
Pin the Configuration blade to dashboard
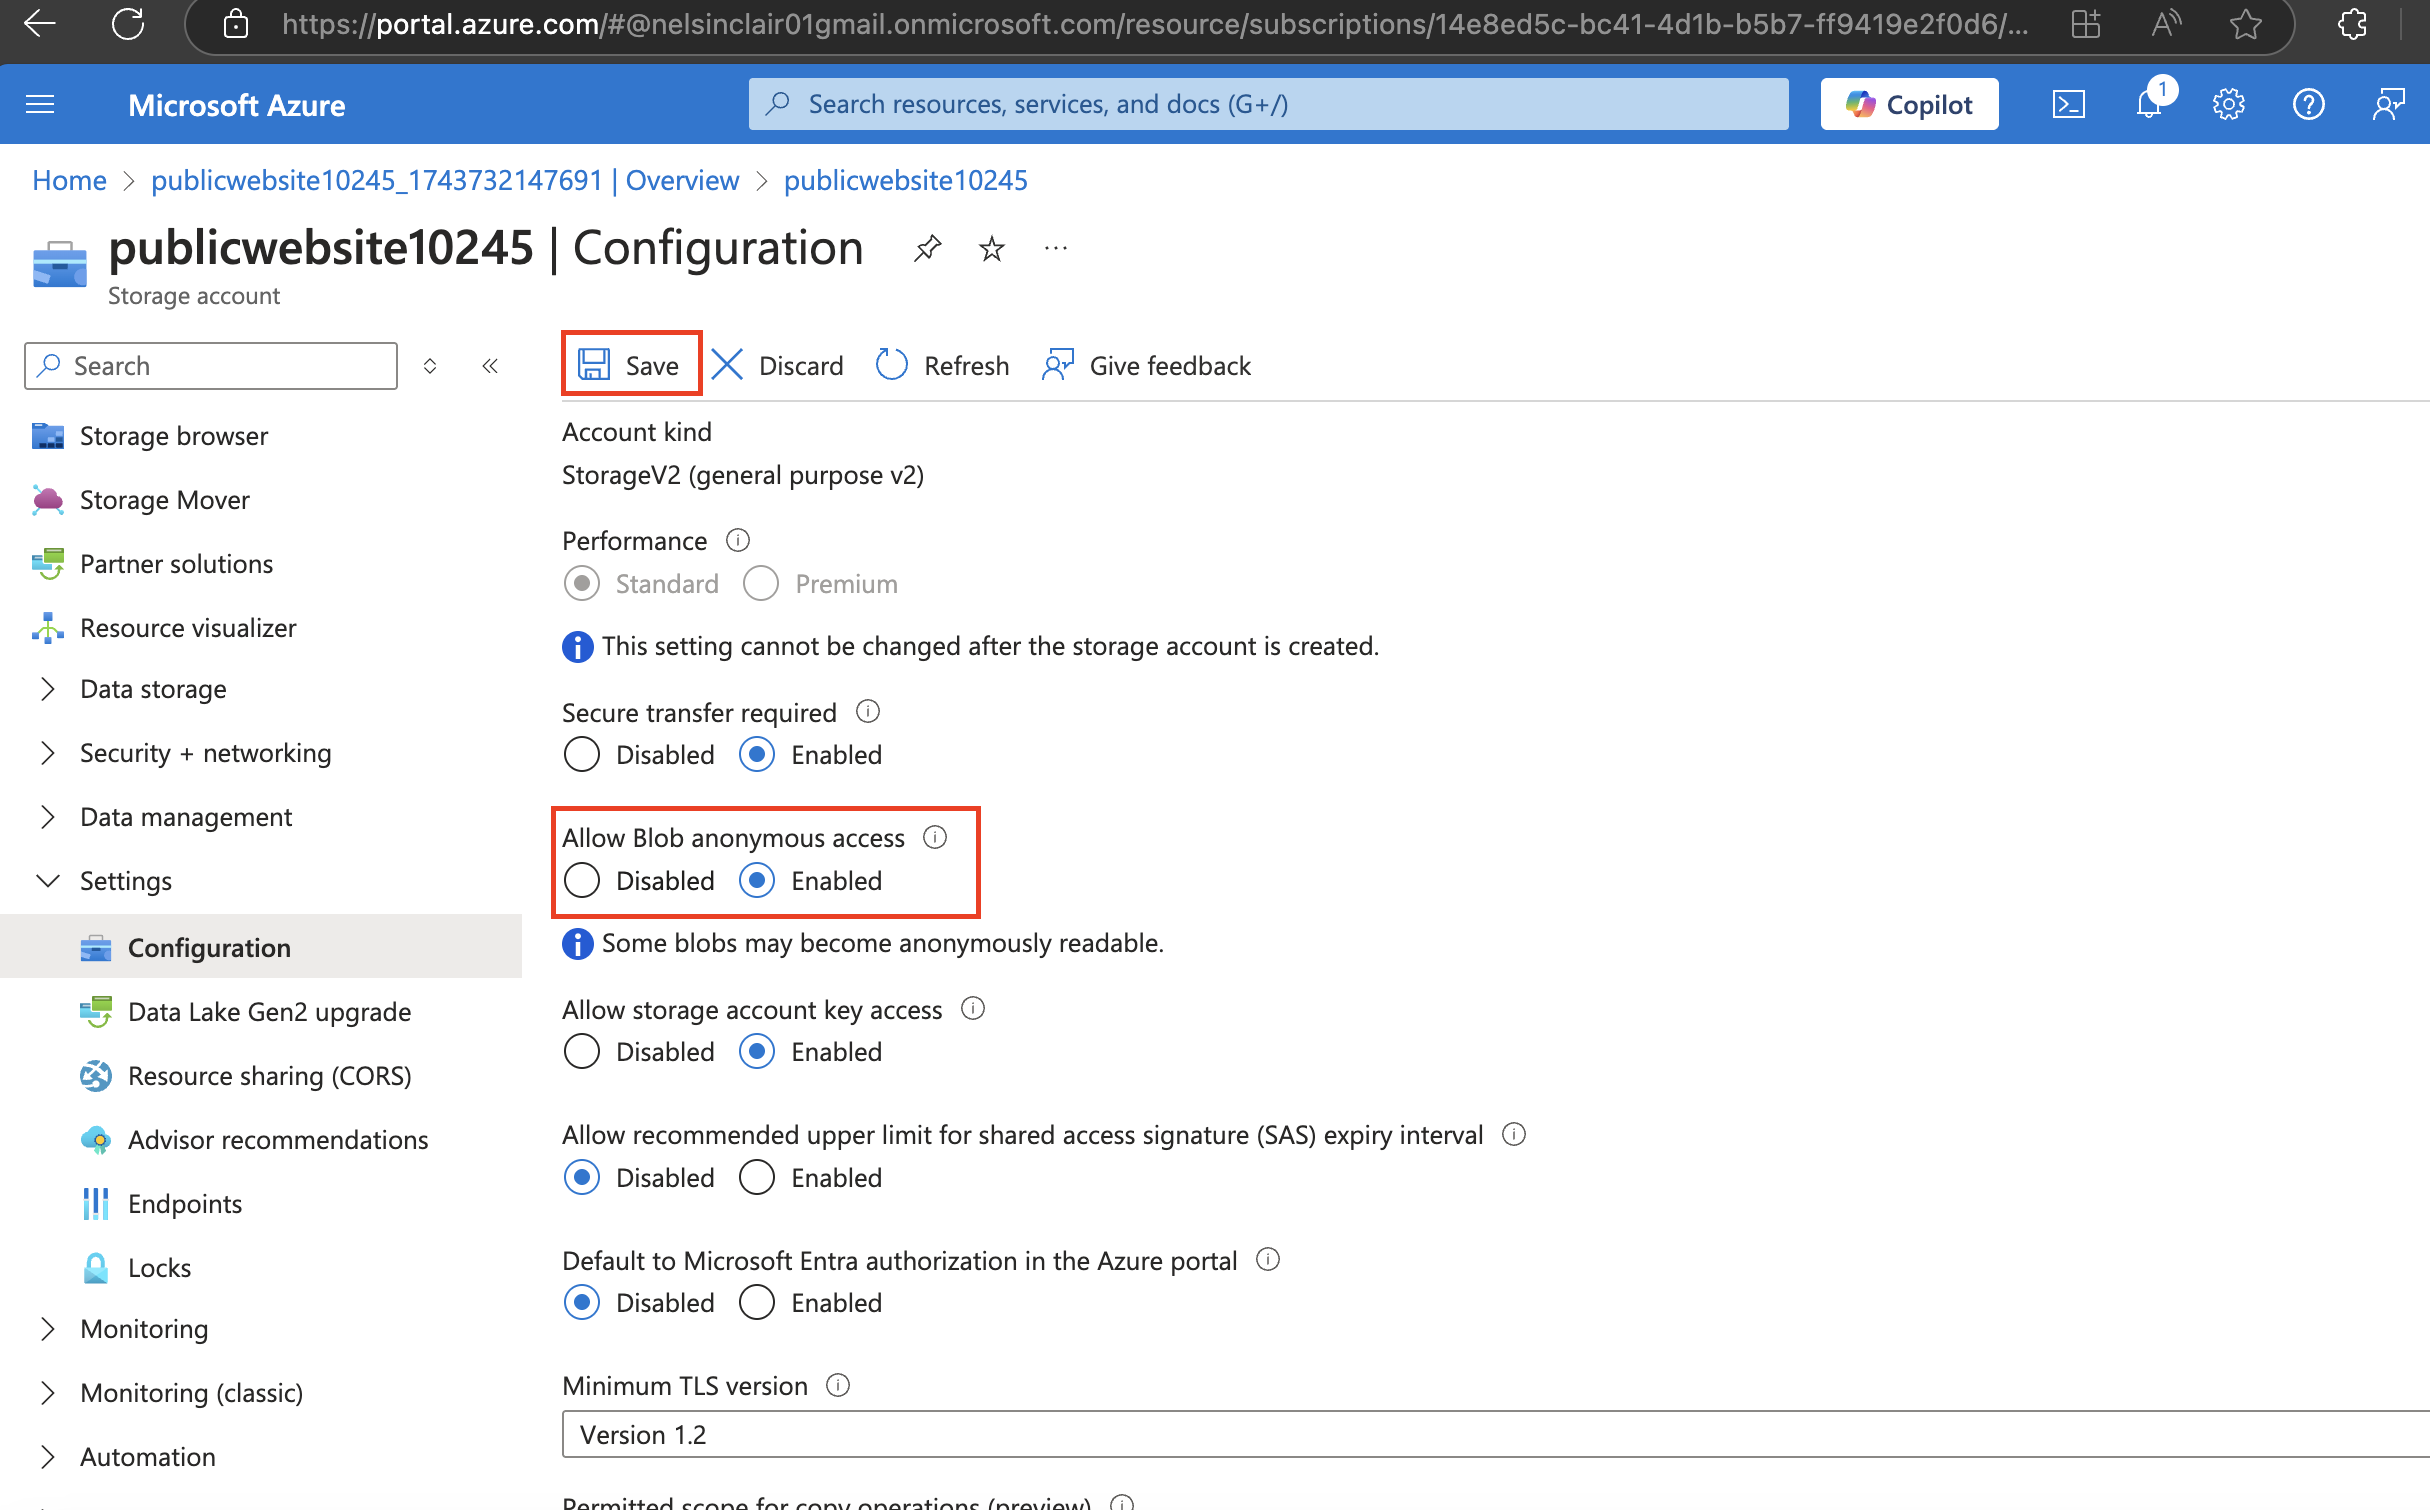click(x=927, y=248)
